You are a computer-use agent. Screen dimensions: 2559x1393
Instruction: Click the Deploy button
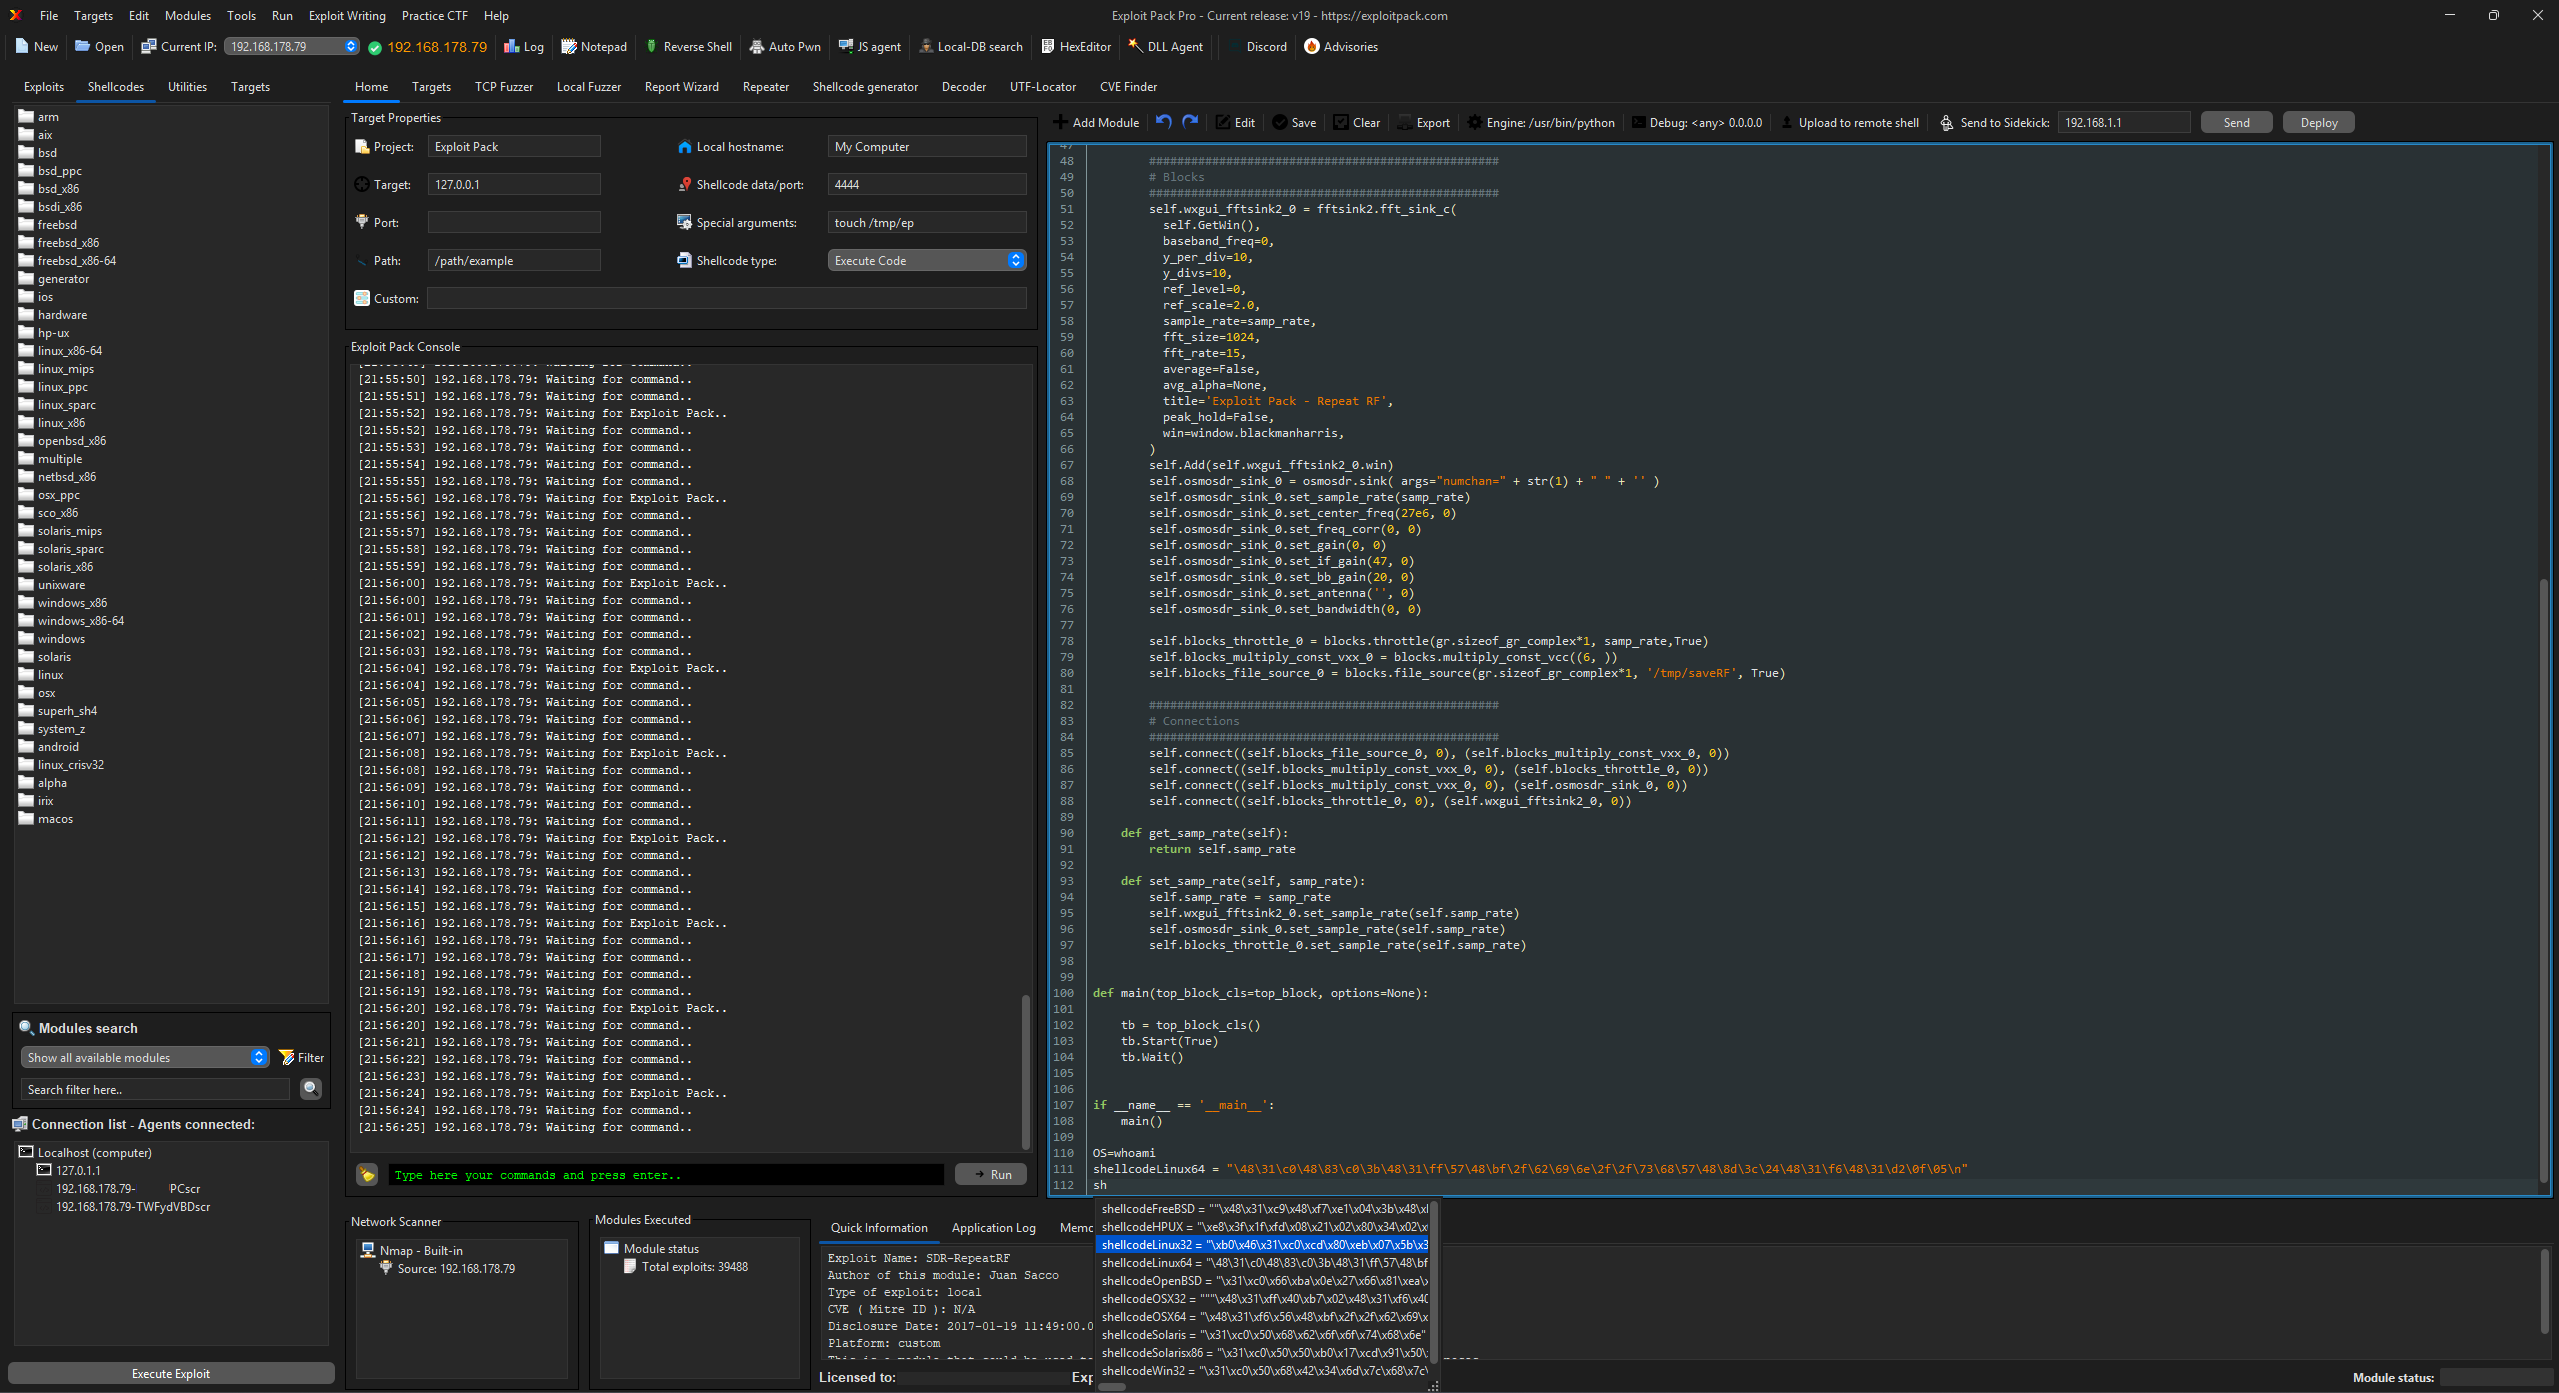pos(2318,123)
